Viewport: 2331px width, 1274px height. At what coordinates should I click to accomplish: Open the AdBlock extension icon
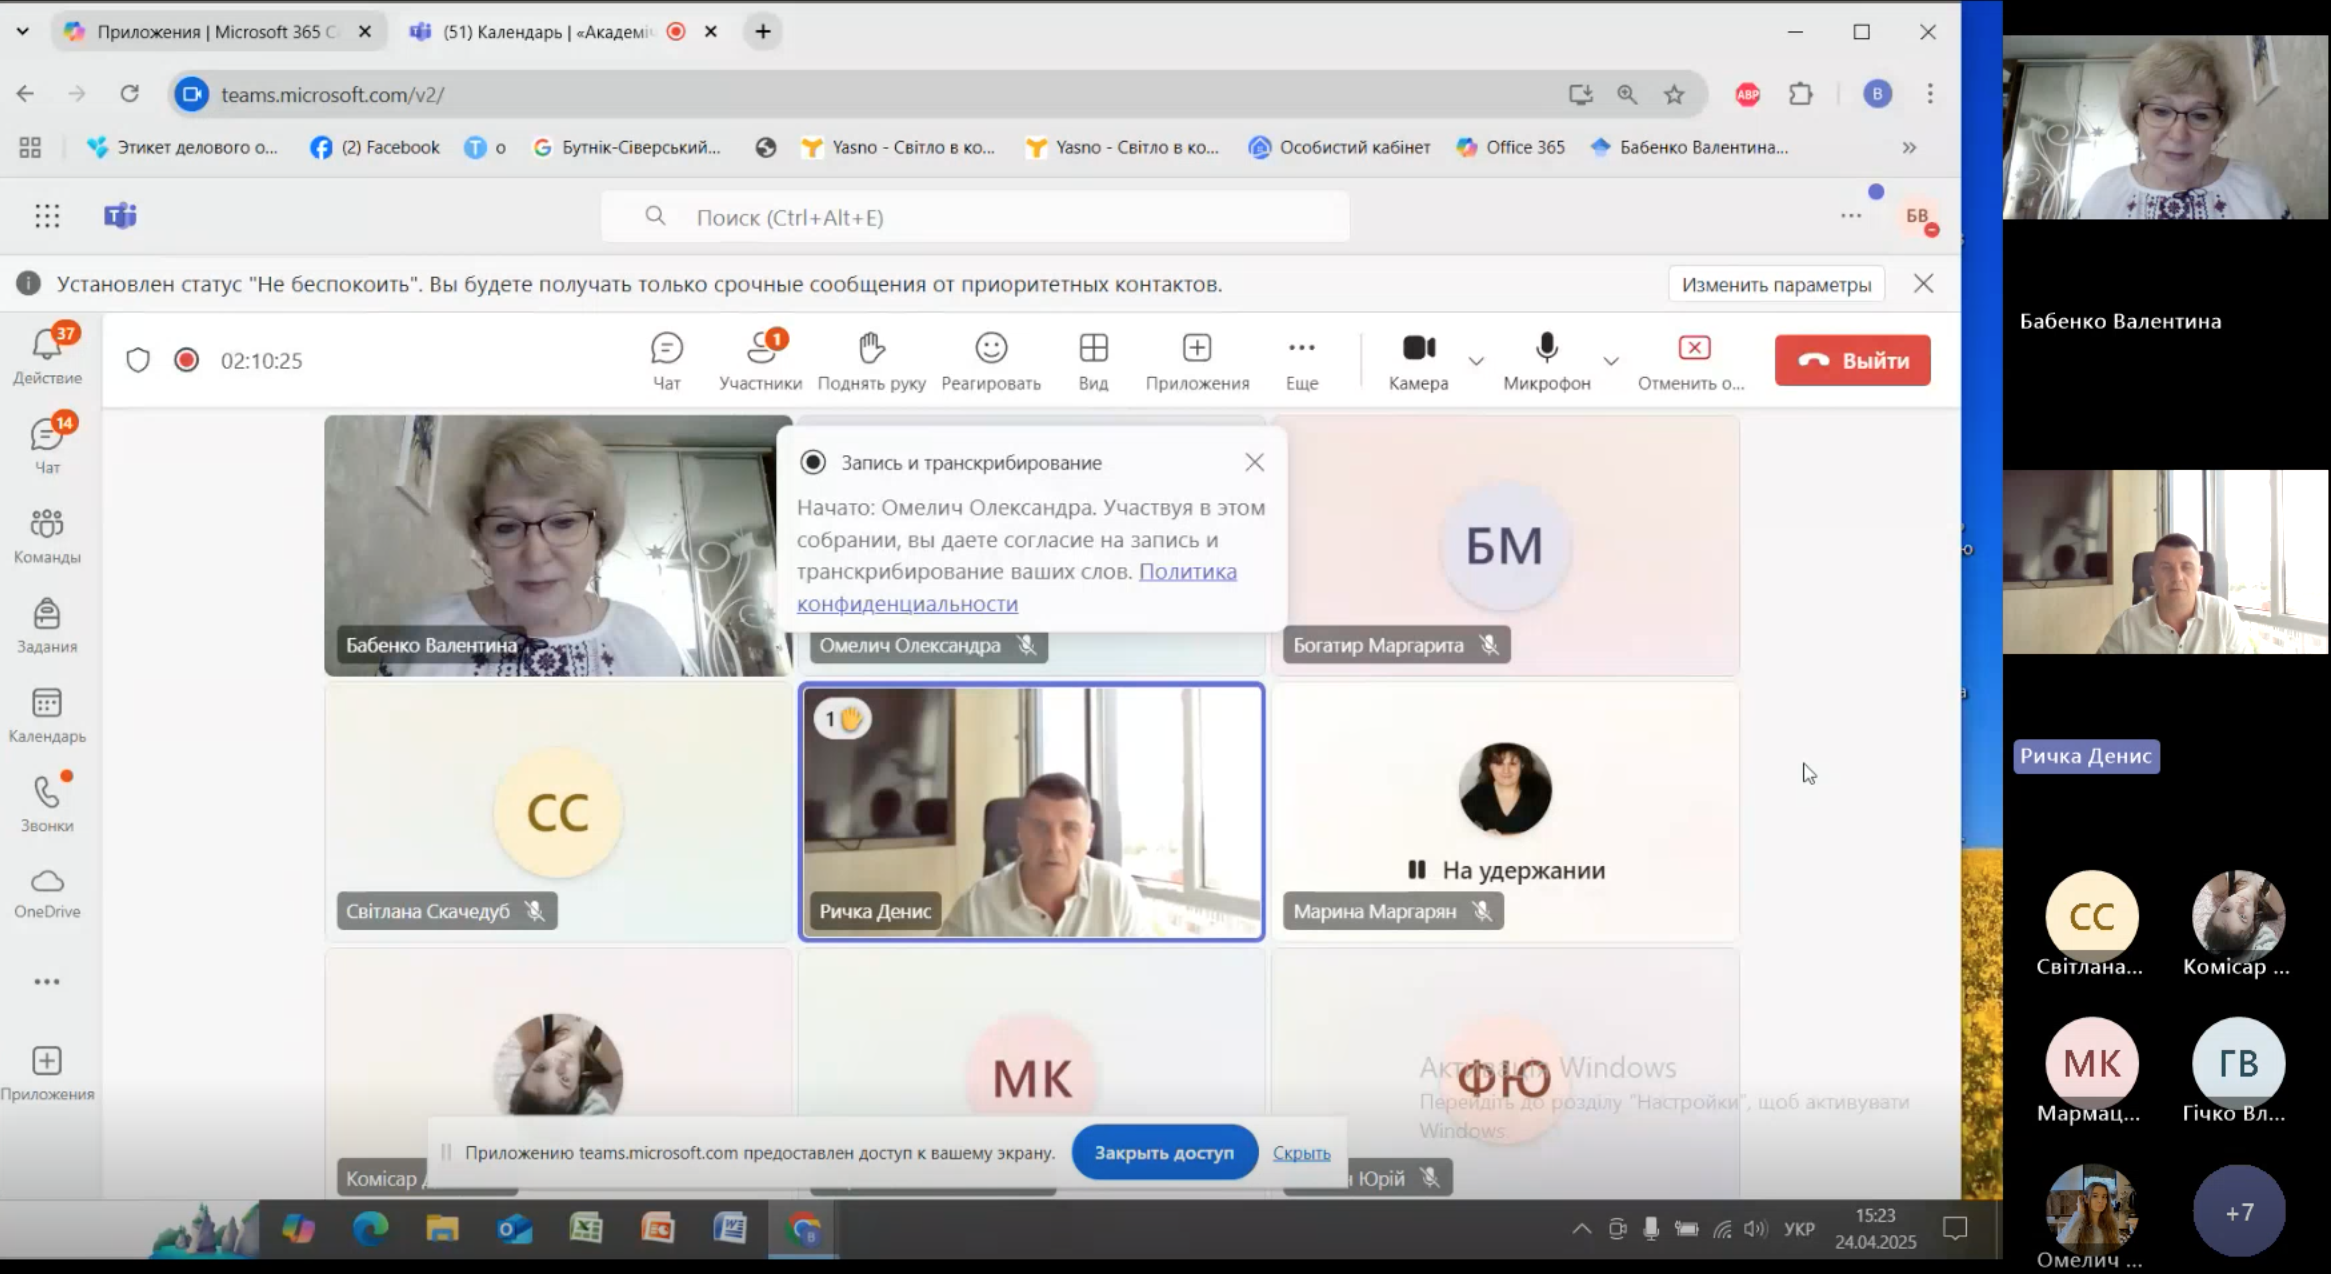pyautogui.click(x=1747, y=94)
